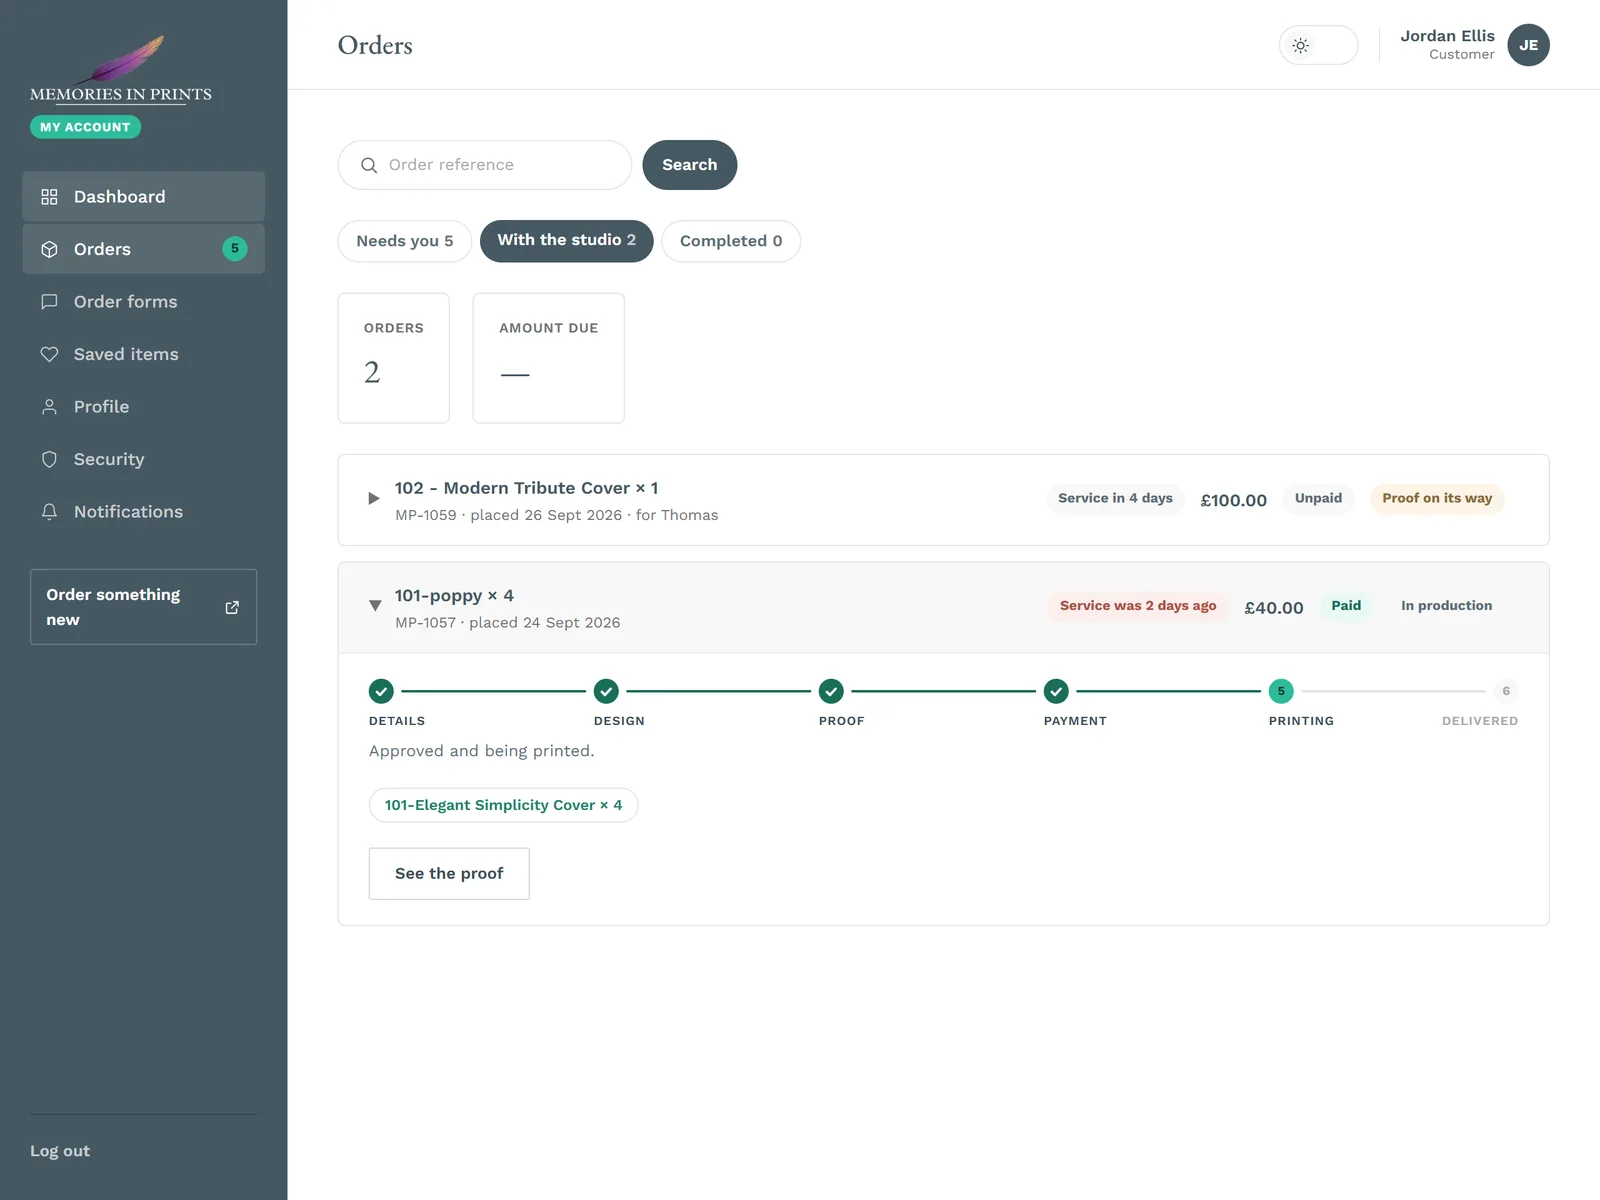Click See the proof button
The height and width of the screenshot is (1200, 1600).
click(449, 874)
